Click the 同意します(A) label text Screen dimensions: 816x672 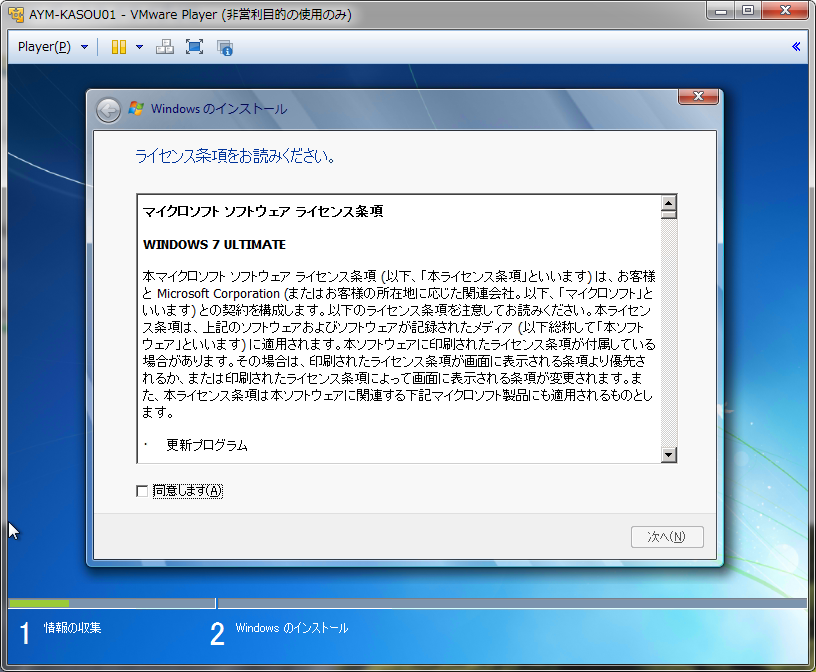coord(188,491)
